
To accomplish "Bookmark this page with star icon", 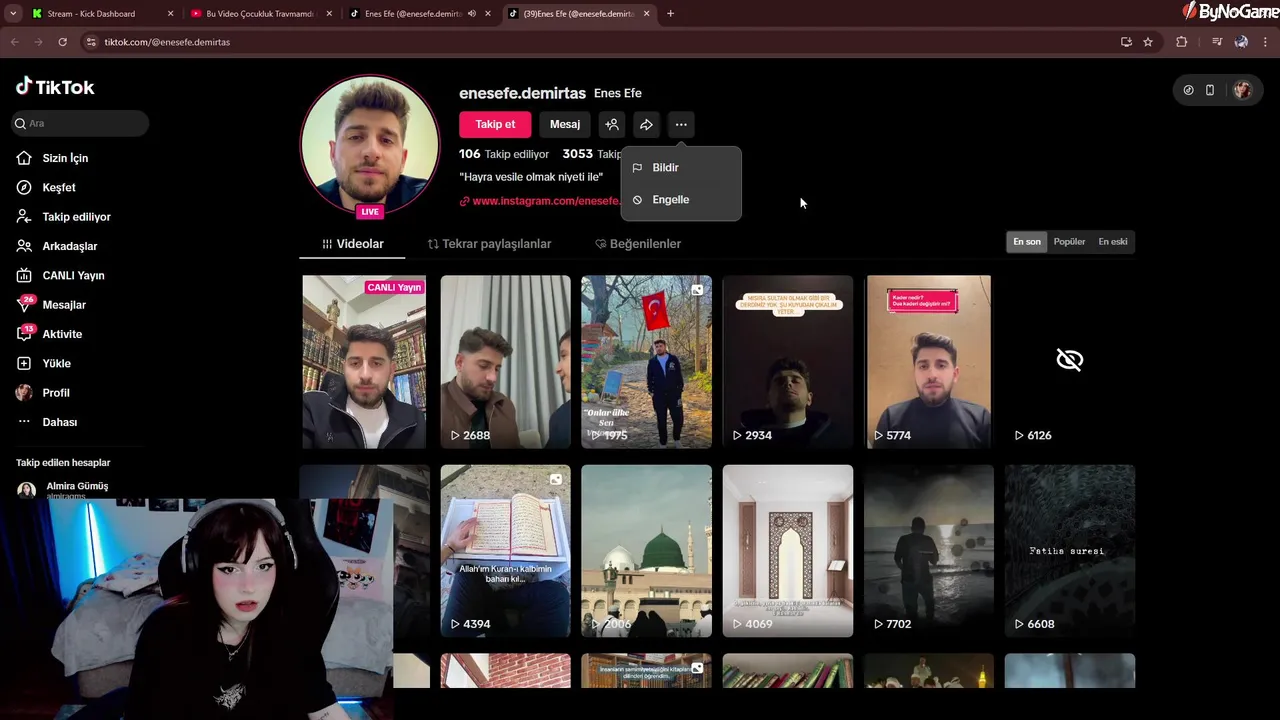I will pyautogui.click(x=1148, y=42).
